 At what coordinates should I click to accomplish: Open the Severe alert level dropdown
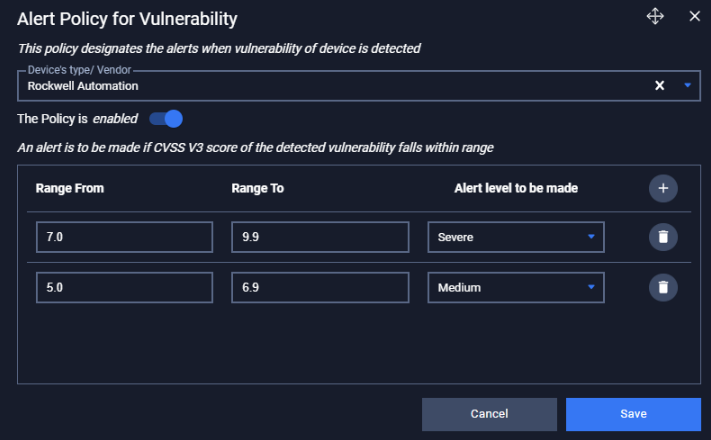click(516, 237)
